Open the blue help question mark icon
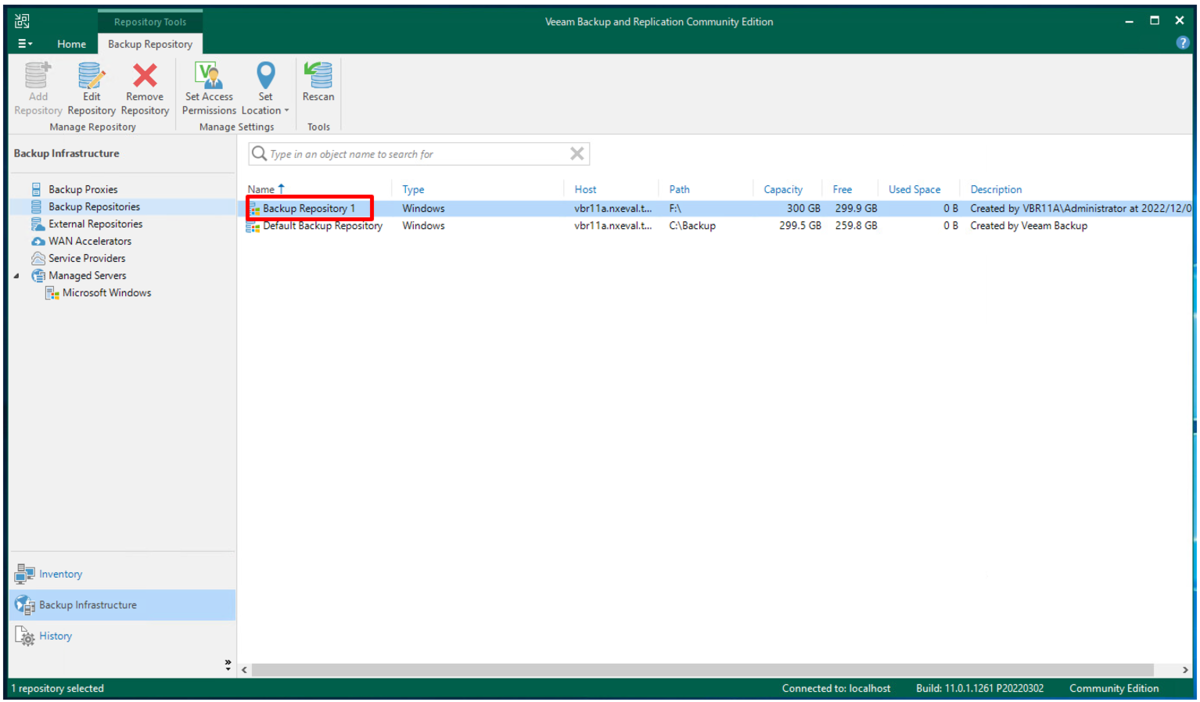Screen dimensions: 1200x702 [1182, 43]
